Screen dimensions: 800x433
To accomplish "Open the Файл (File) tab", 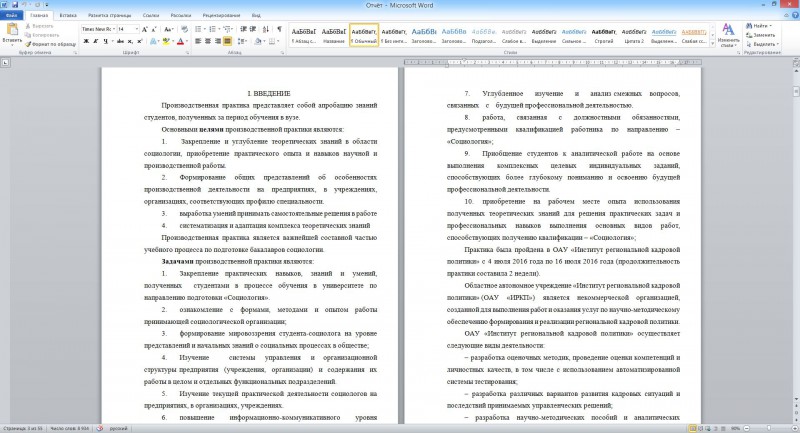I will 11,16.
